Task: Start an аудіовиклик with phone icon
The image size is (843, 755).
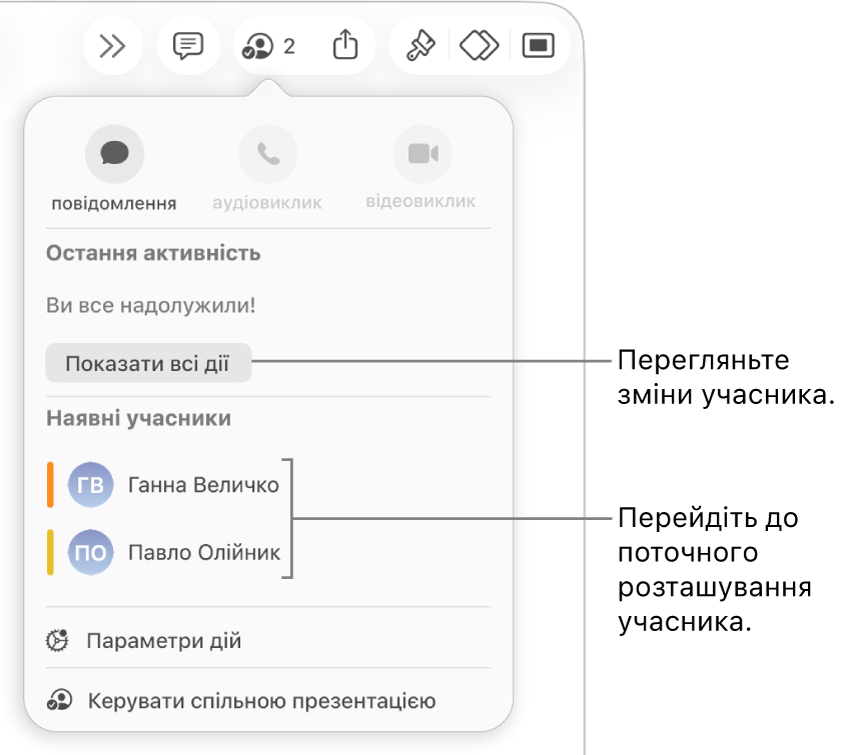Action: 268,154
